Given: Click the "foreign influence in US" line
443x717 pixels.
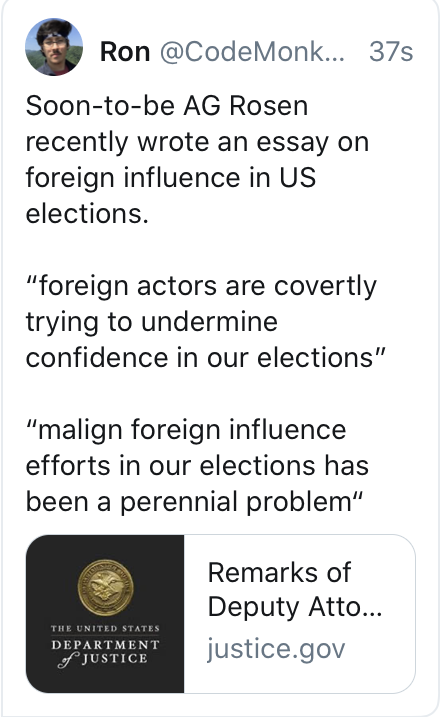Looking at the screenshot, I should pyautogui.click(x=171, y=177).
